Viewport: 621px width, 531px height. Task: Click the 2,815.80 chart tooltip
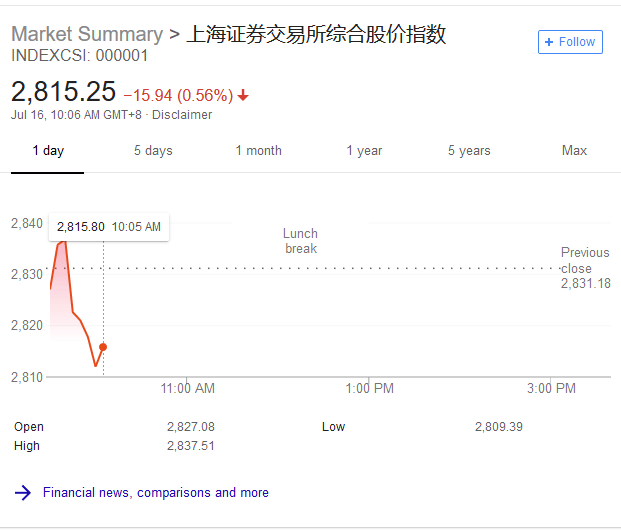tap(109, 227)
